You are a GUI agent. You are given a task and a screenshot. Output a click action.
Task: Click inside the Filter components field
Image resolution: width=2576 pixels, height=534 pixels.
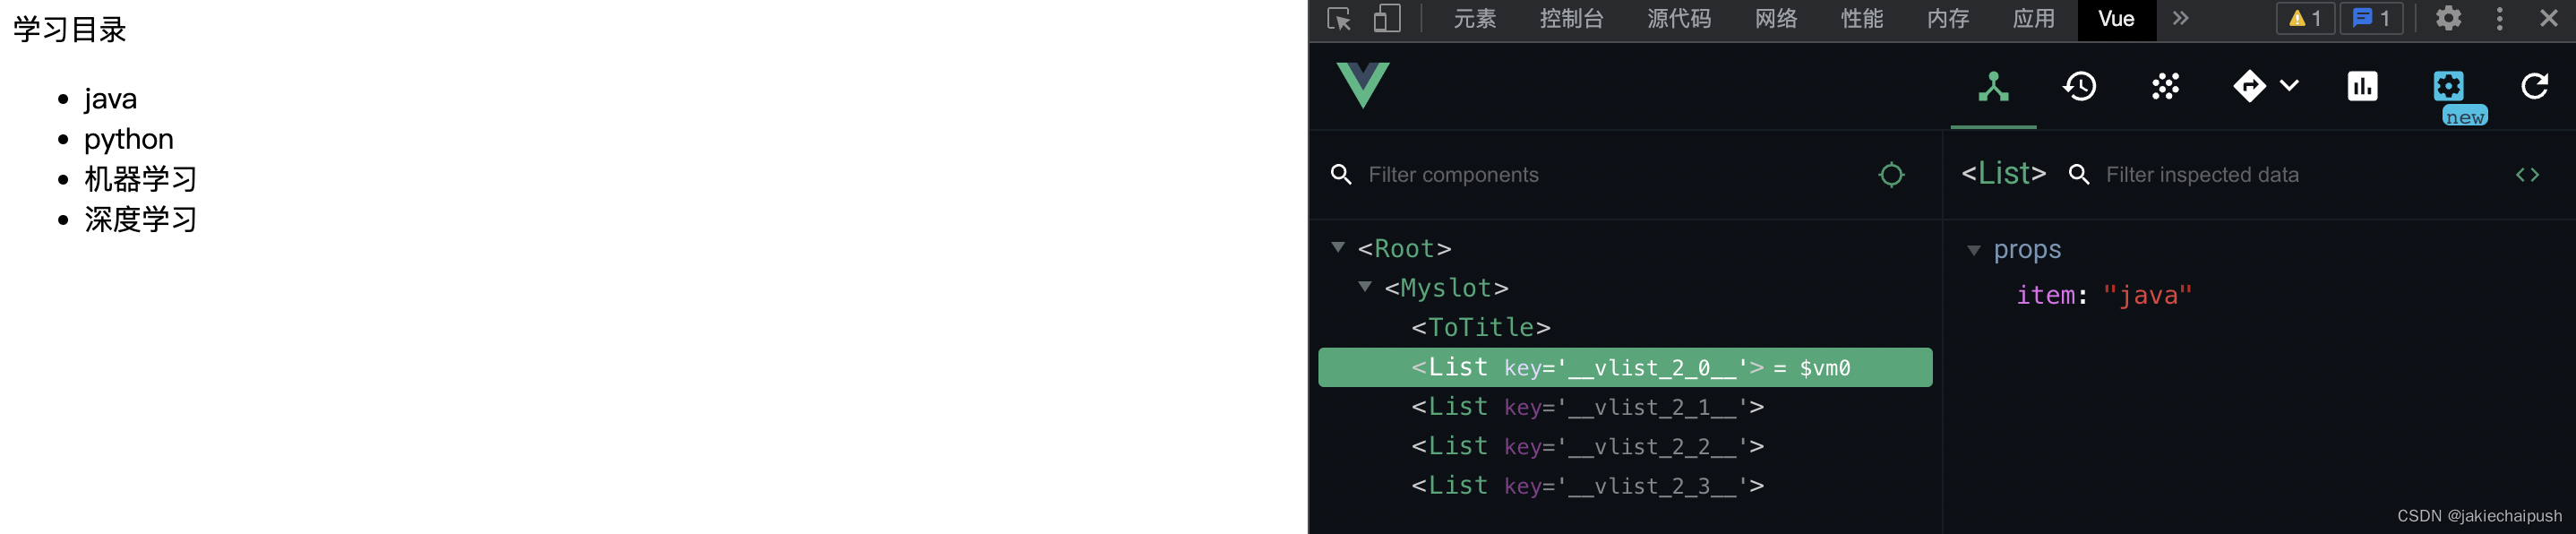coord(1500,174)
